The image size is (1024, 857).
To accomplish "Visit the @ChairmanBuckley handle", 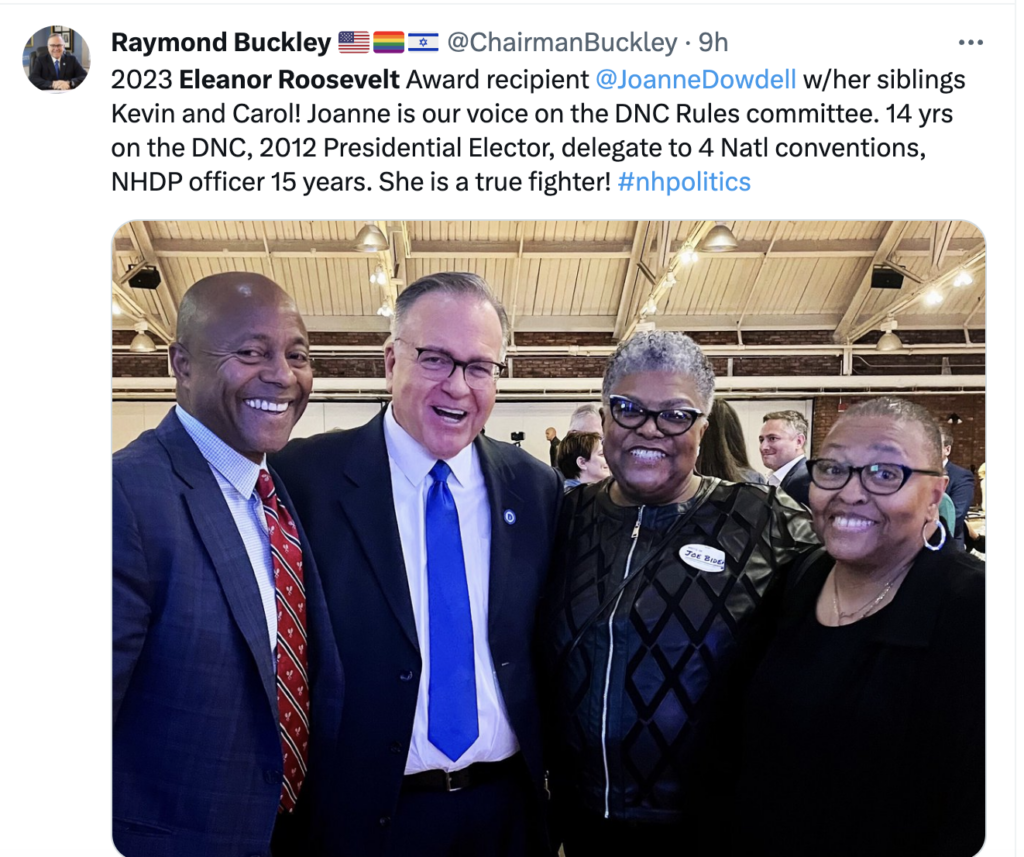I will [x=562, y=42].
